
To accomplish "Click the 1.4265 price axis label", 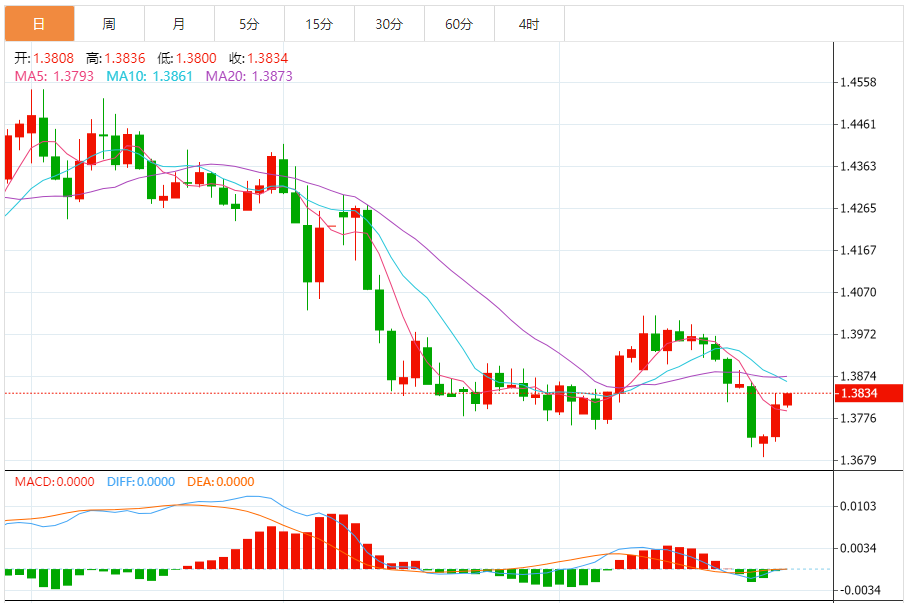I will click(859, 208).
